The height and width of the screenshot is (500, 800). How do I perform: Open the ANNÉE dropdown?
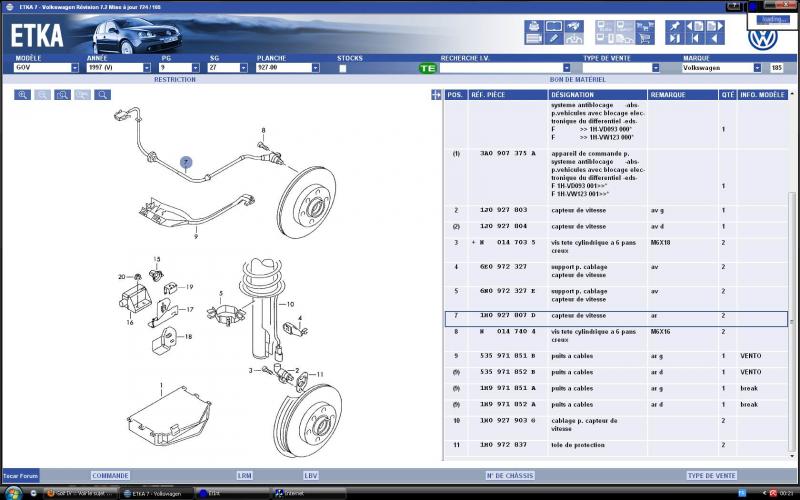point(147,68)
